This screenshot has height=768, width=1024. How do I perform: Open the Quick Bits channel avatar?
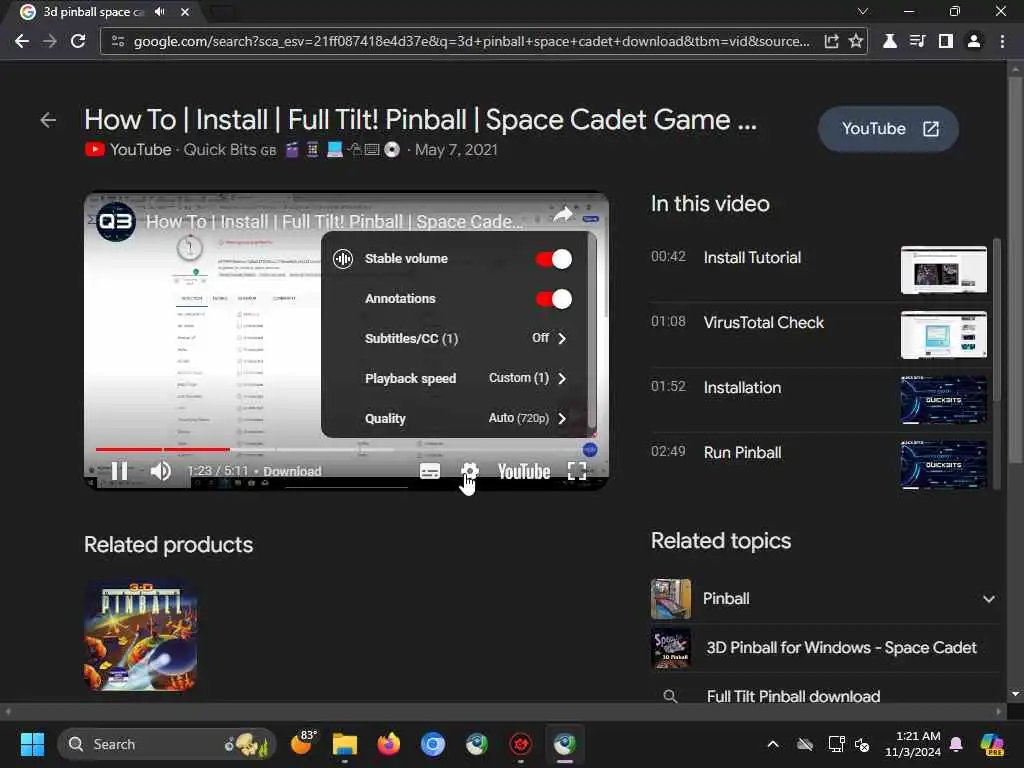coord(116,221)
